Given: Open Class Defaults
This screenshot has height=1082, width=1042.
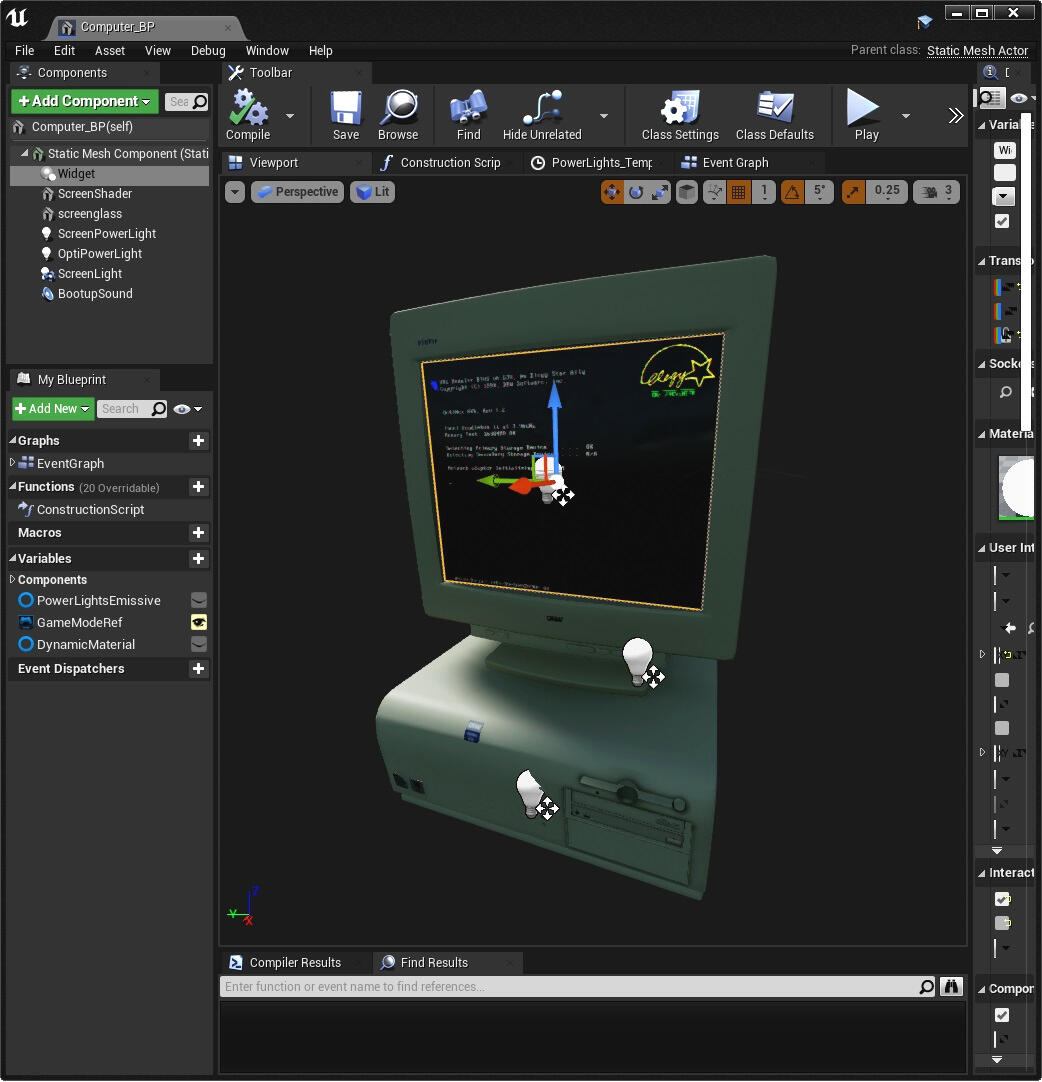Looking at the screenshot, I should [776, 115].
